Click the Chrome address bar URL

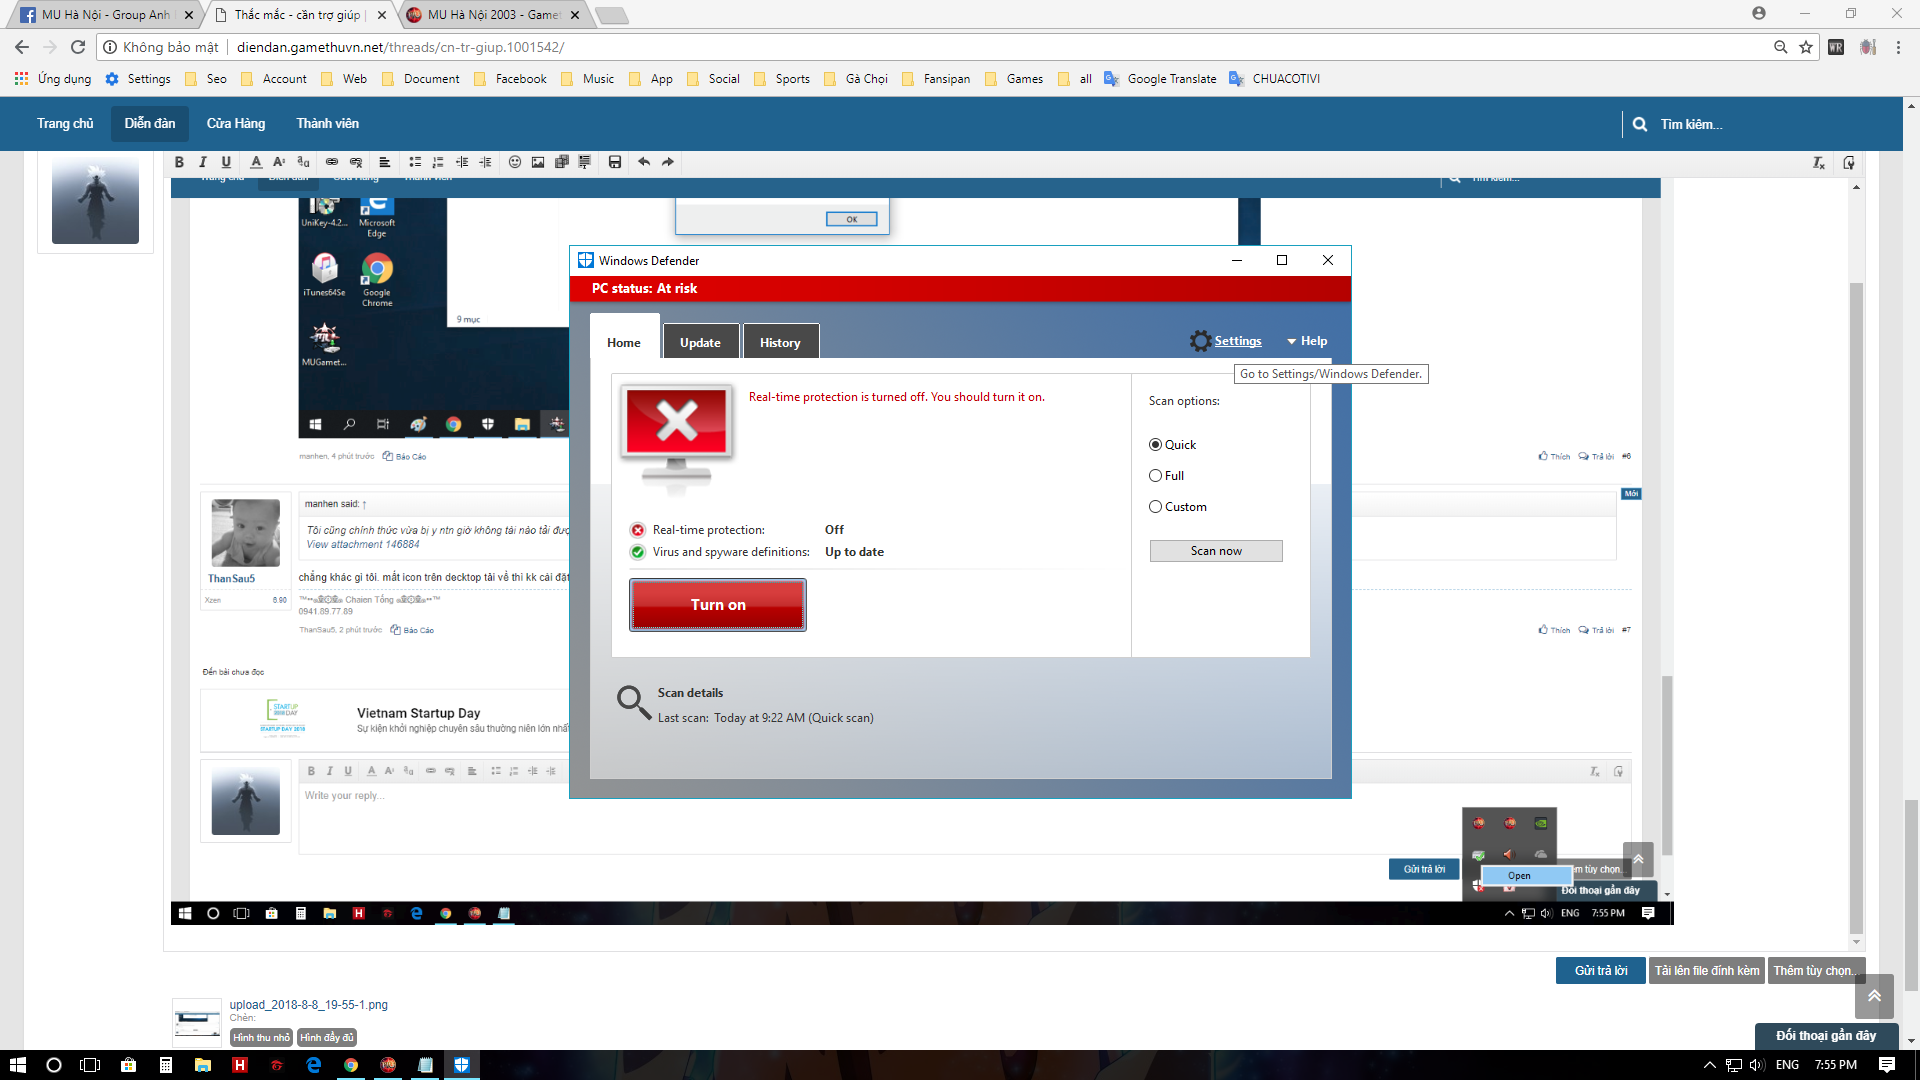[400, 47]
